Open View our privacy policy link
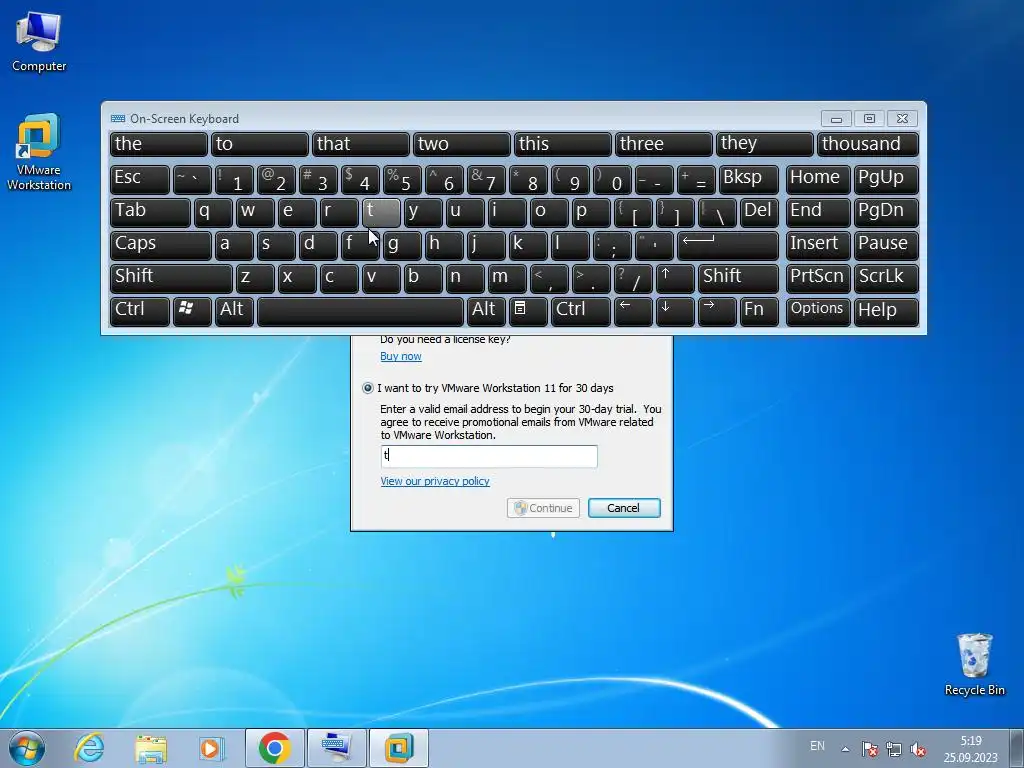Viewport: 1024px width, 768px height. [x=435, y=481]
